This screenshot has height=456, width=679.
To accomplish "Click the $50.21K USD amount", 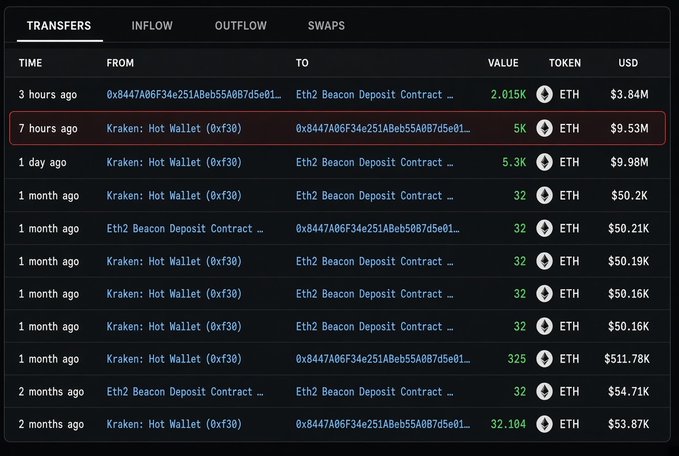I will (628, 228).
